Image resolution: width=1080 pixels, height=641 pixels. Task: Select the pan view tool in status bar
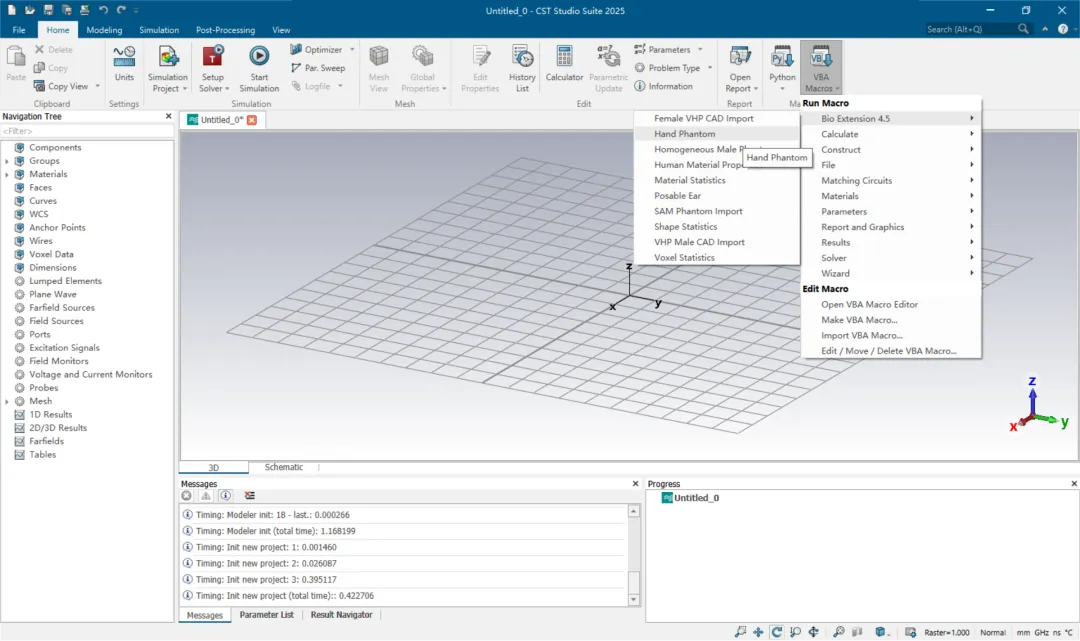tap(758, 632)
